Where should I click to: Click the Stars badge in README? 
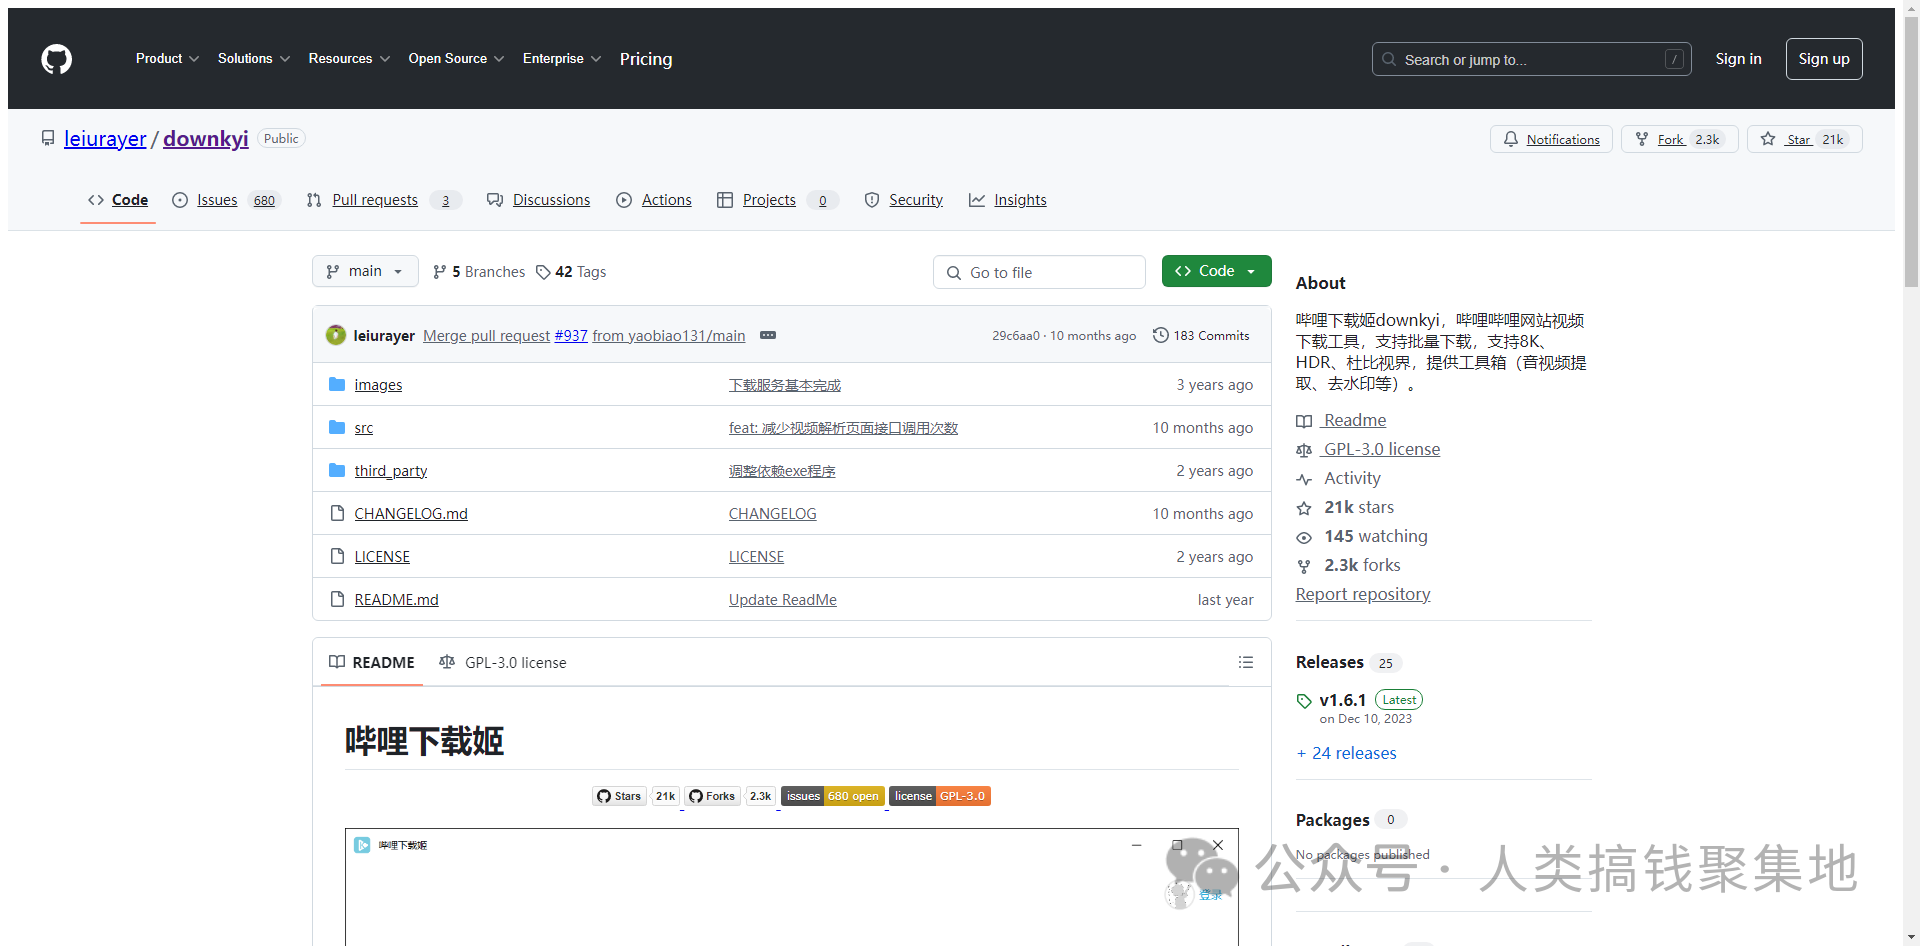pyautogui.click(x=620, y=796)
